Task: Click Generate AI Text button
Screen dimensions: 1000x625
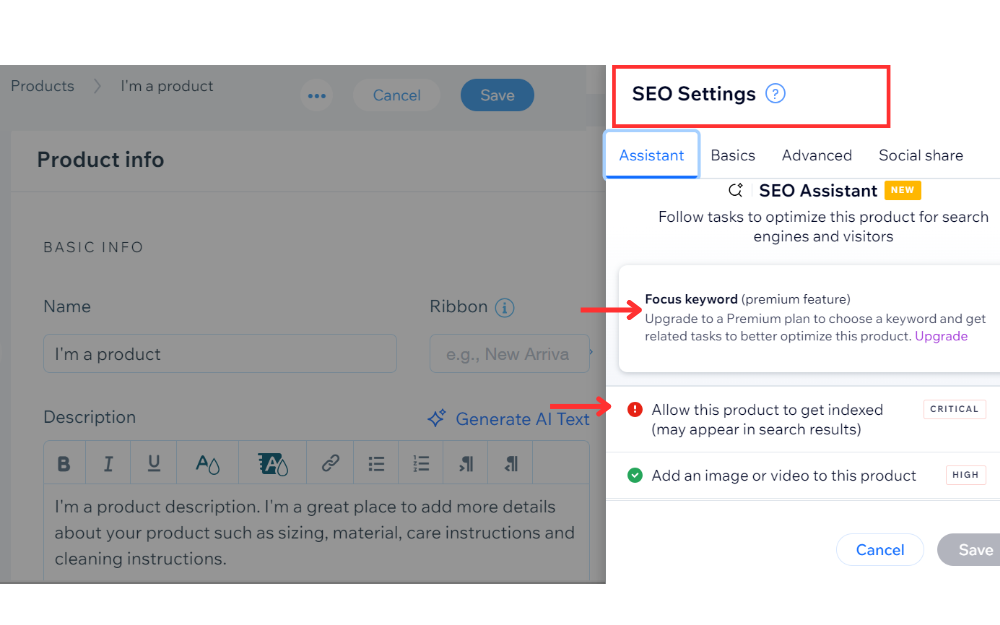Action: coord(508,419)
